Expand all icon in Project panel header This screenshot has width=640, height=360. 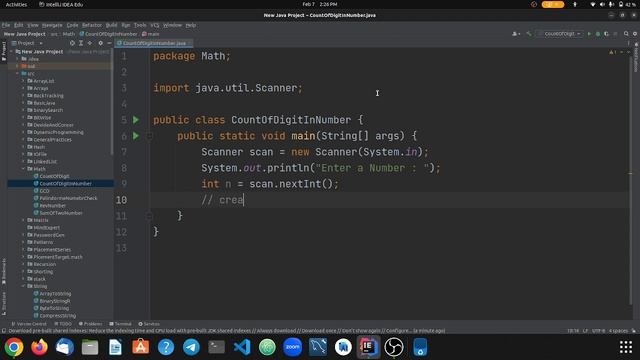tap(81, 43)
